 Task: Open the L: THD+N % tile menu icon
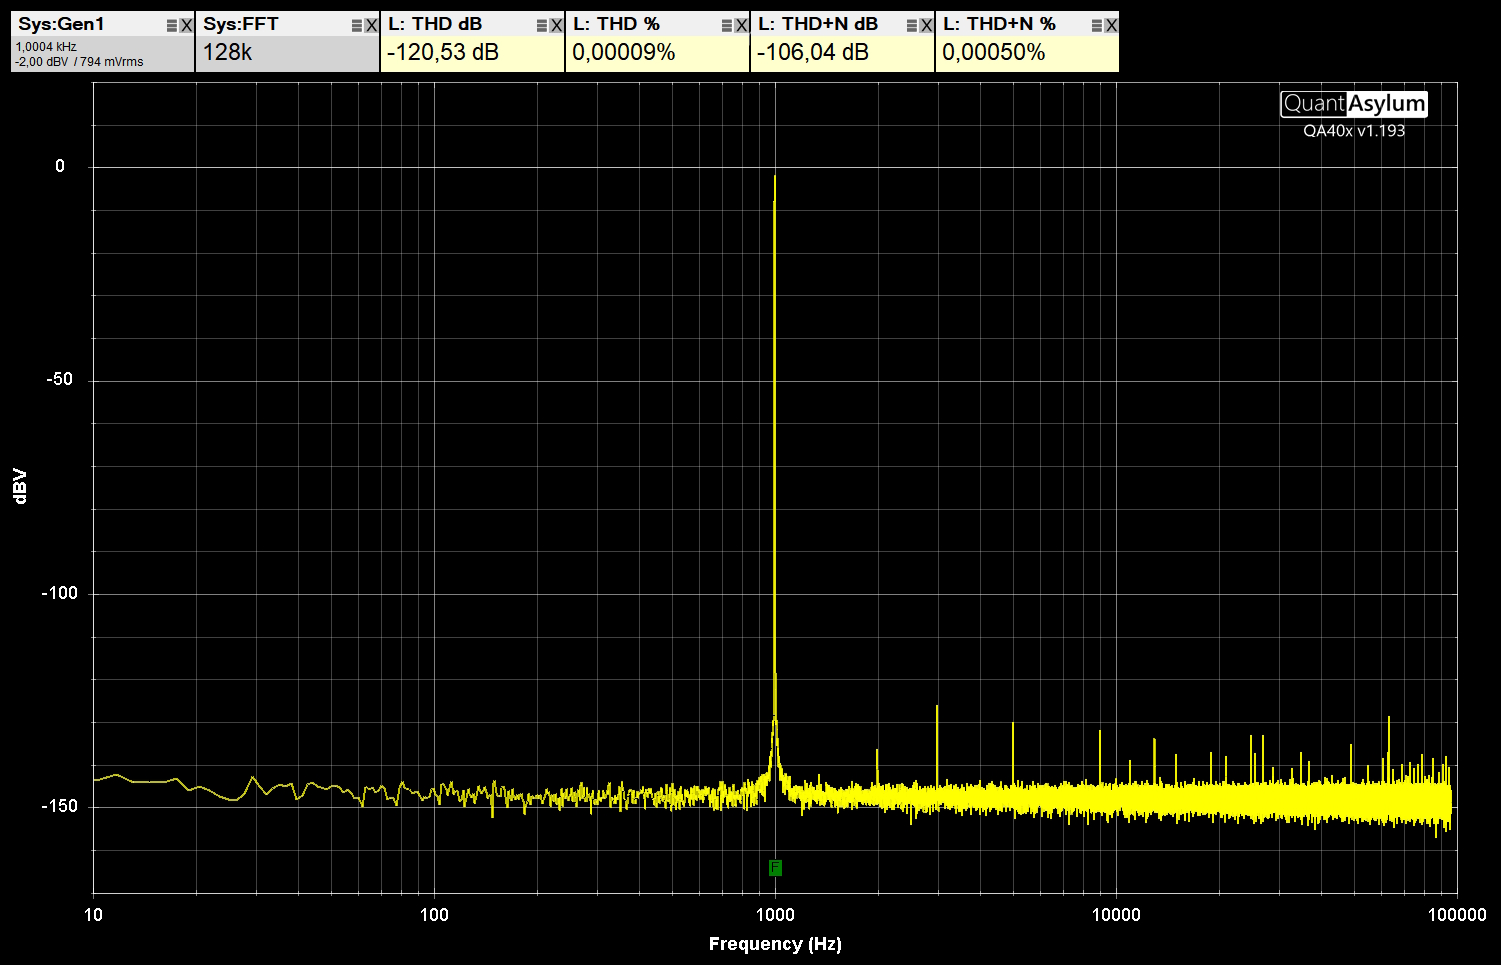pyautogui.click(x=1097, y=25)
